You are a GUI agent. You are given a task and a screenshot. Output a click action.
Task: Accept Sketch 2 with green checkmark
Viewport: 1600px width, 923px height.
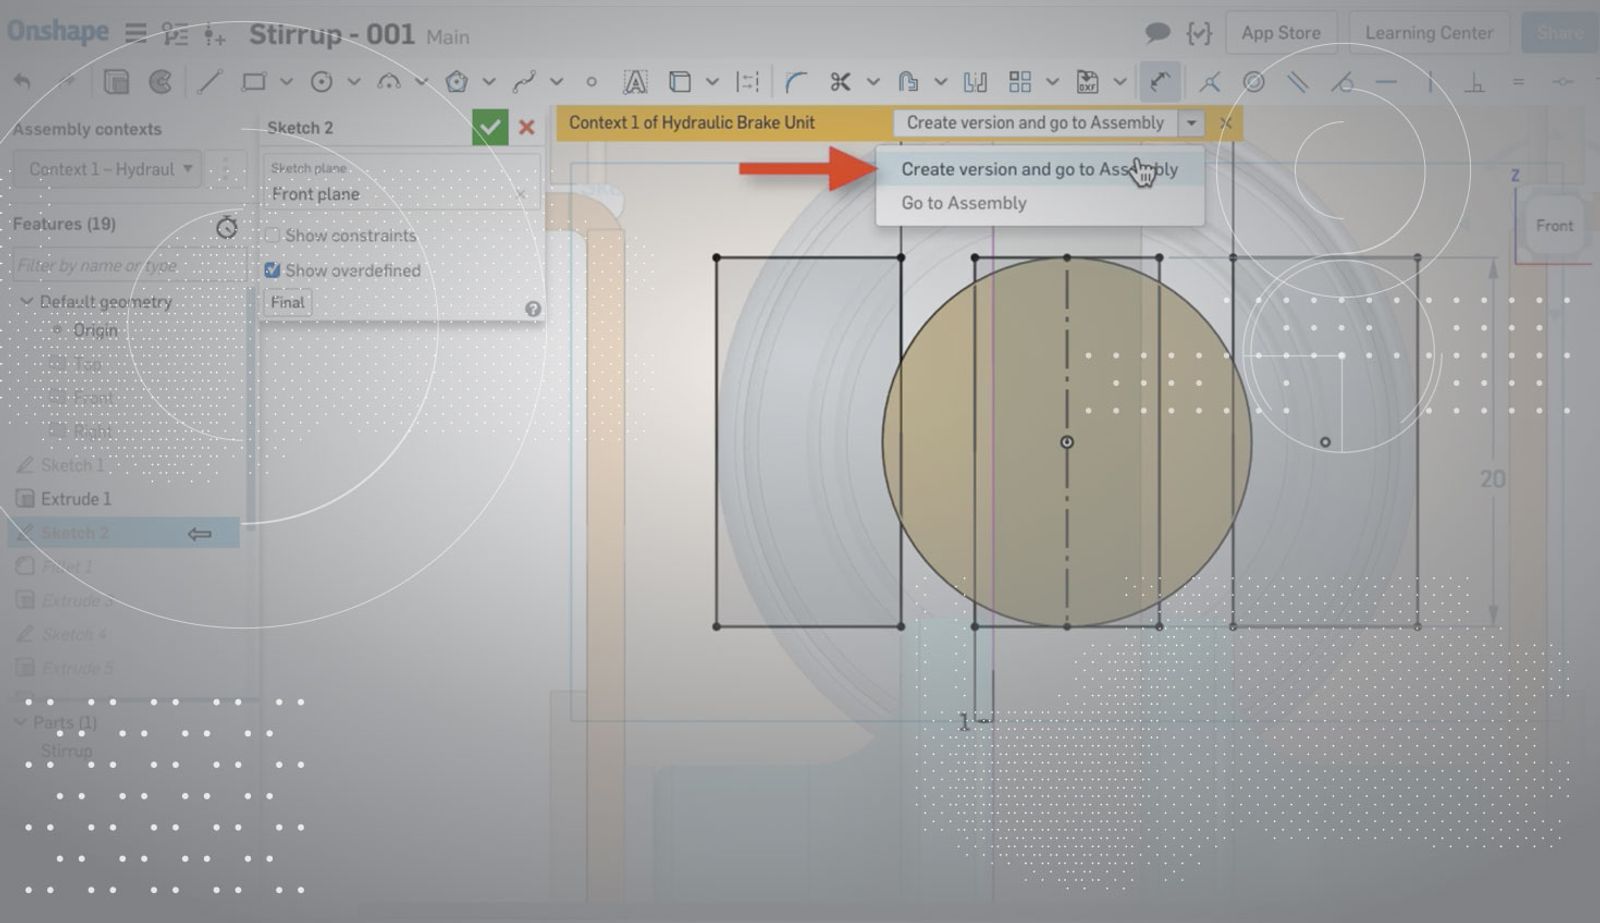(x=489, y=127)
